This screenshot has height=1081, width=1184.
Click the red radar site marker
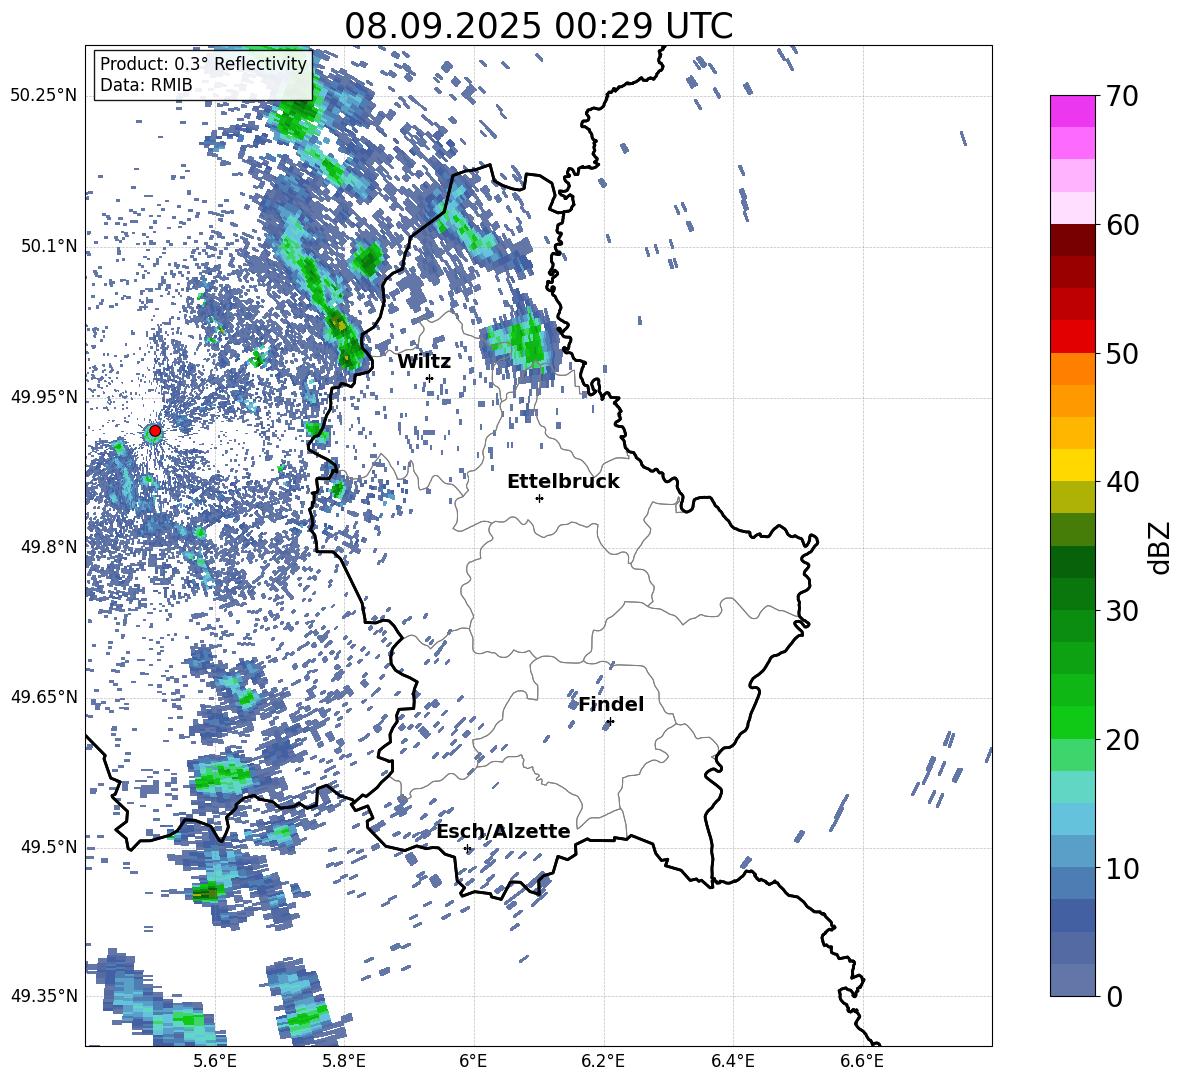pos(155,431)
